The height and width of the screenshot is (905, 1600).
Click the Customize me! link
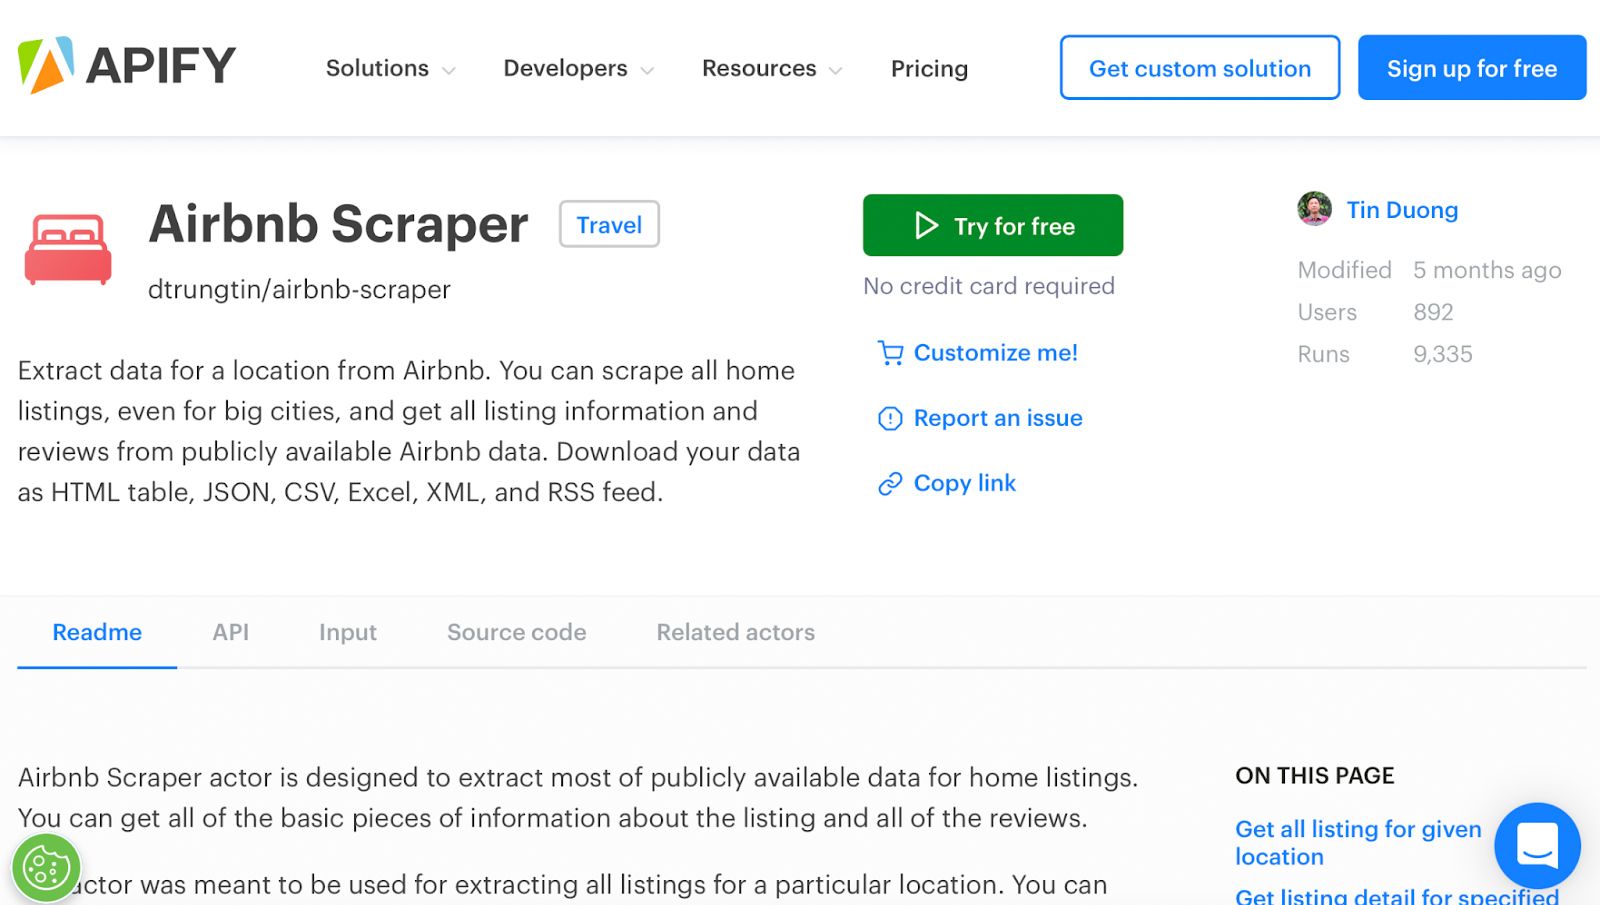(x=996, y=353)
